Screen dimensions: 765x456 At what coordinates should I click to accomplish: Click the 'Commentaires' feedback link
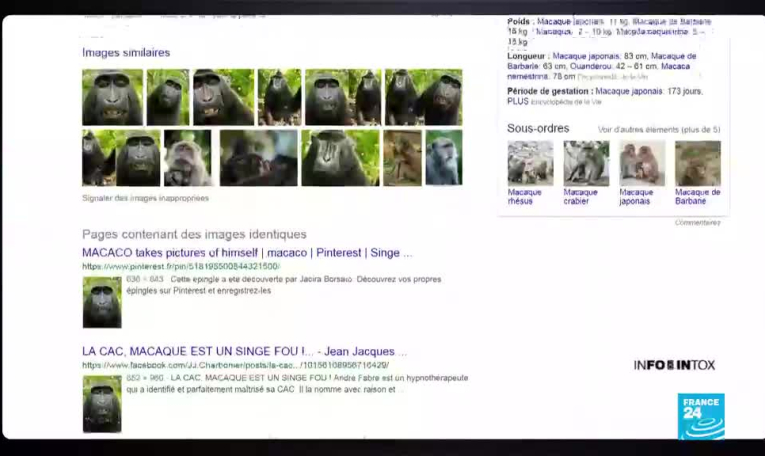[697, 222]
